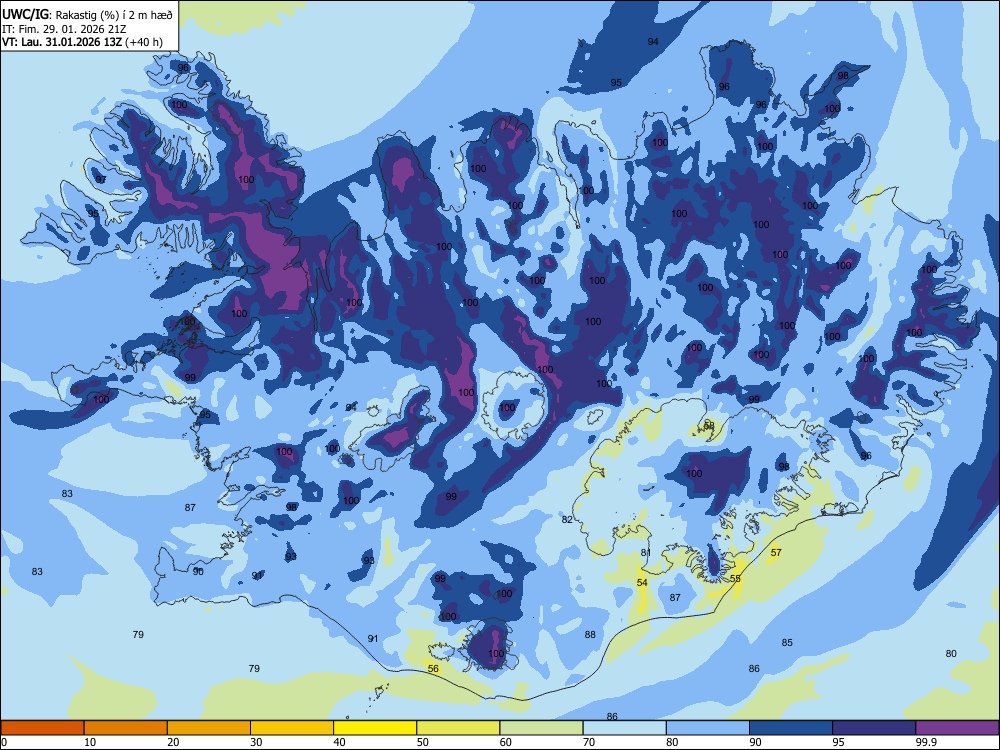Image resolution: width=1000 pixels, height=750 pixels.
Task: Click the 40–50 bright yellow legend swatch
Action: (x=375, y=728)
